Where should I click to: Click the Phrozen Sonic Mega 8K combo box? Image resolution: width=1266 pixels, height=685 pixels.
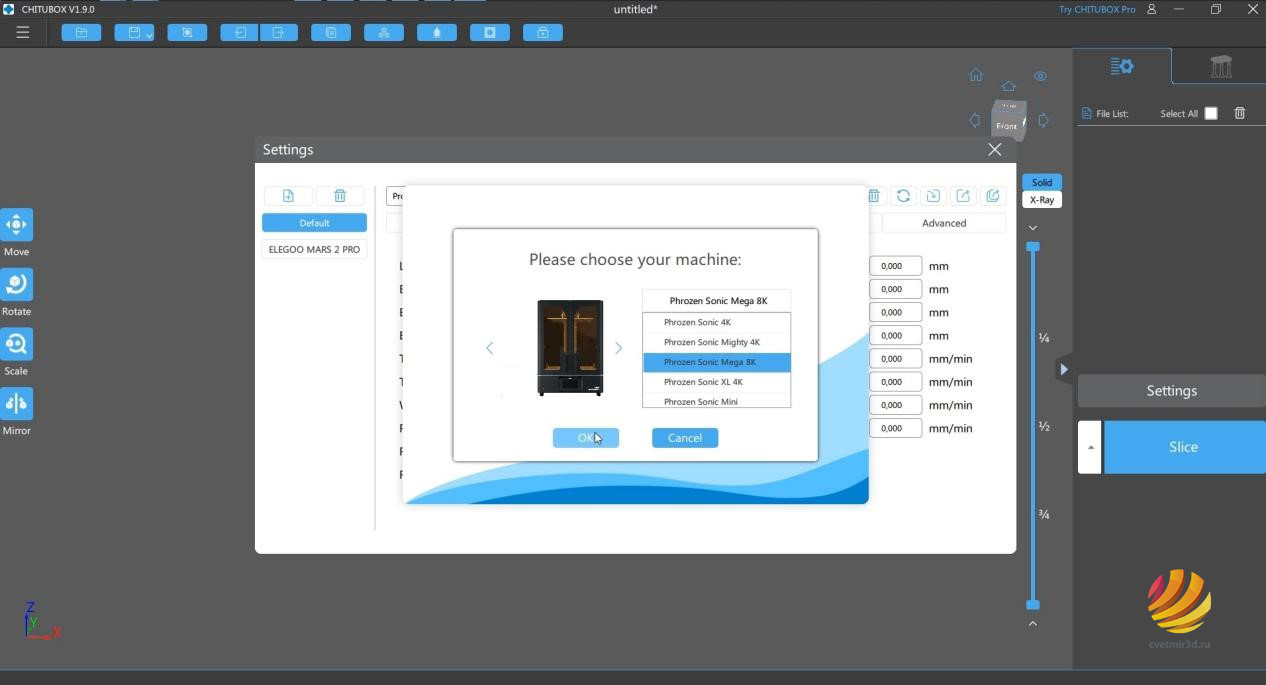pyautogui.click(x=716, y=300)
